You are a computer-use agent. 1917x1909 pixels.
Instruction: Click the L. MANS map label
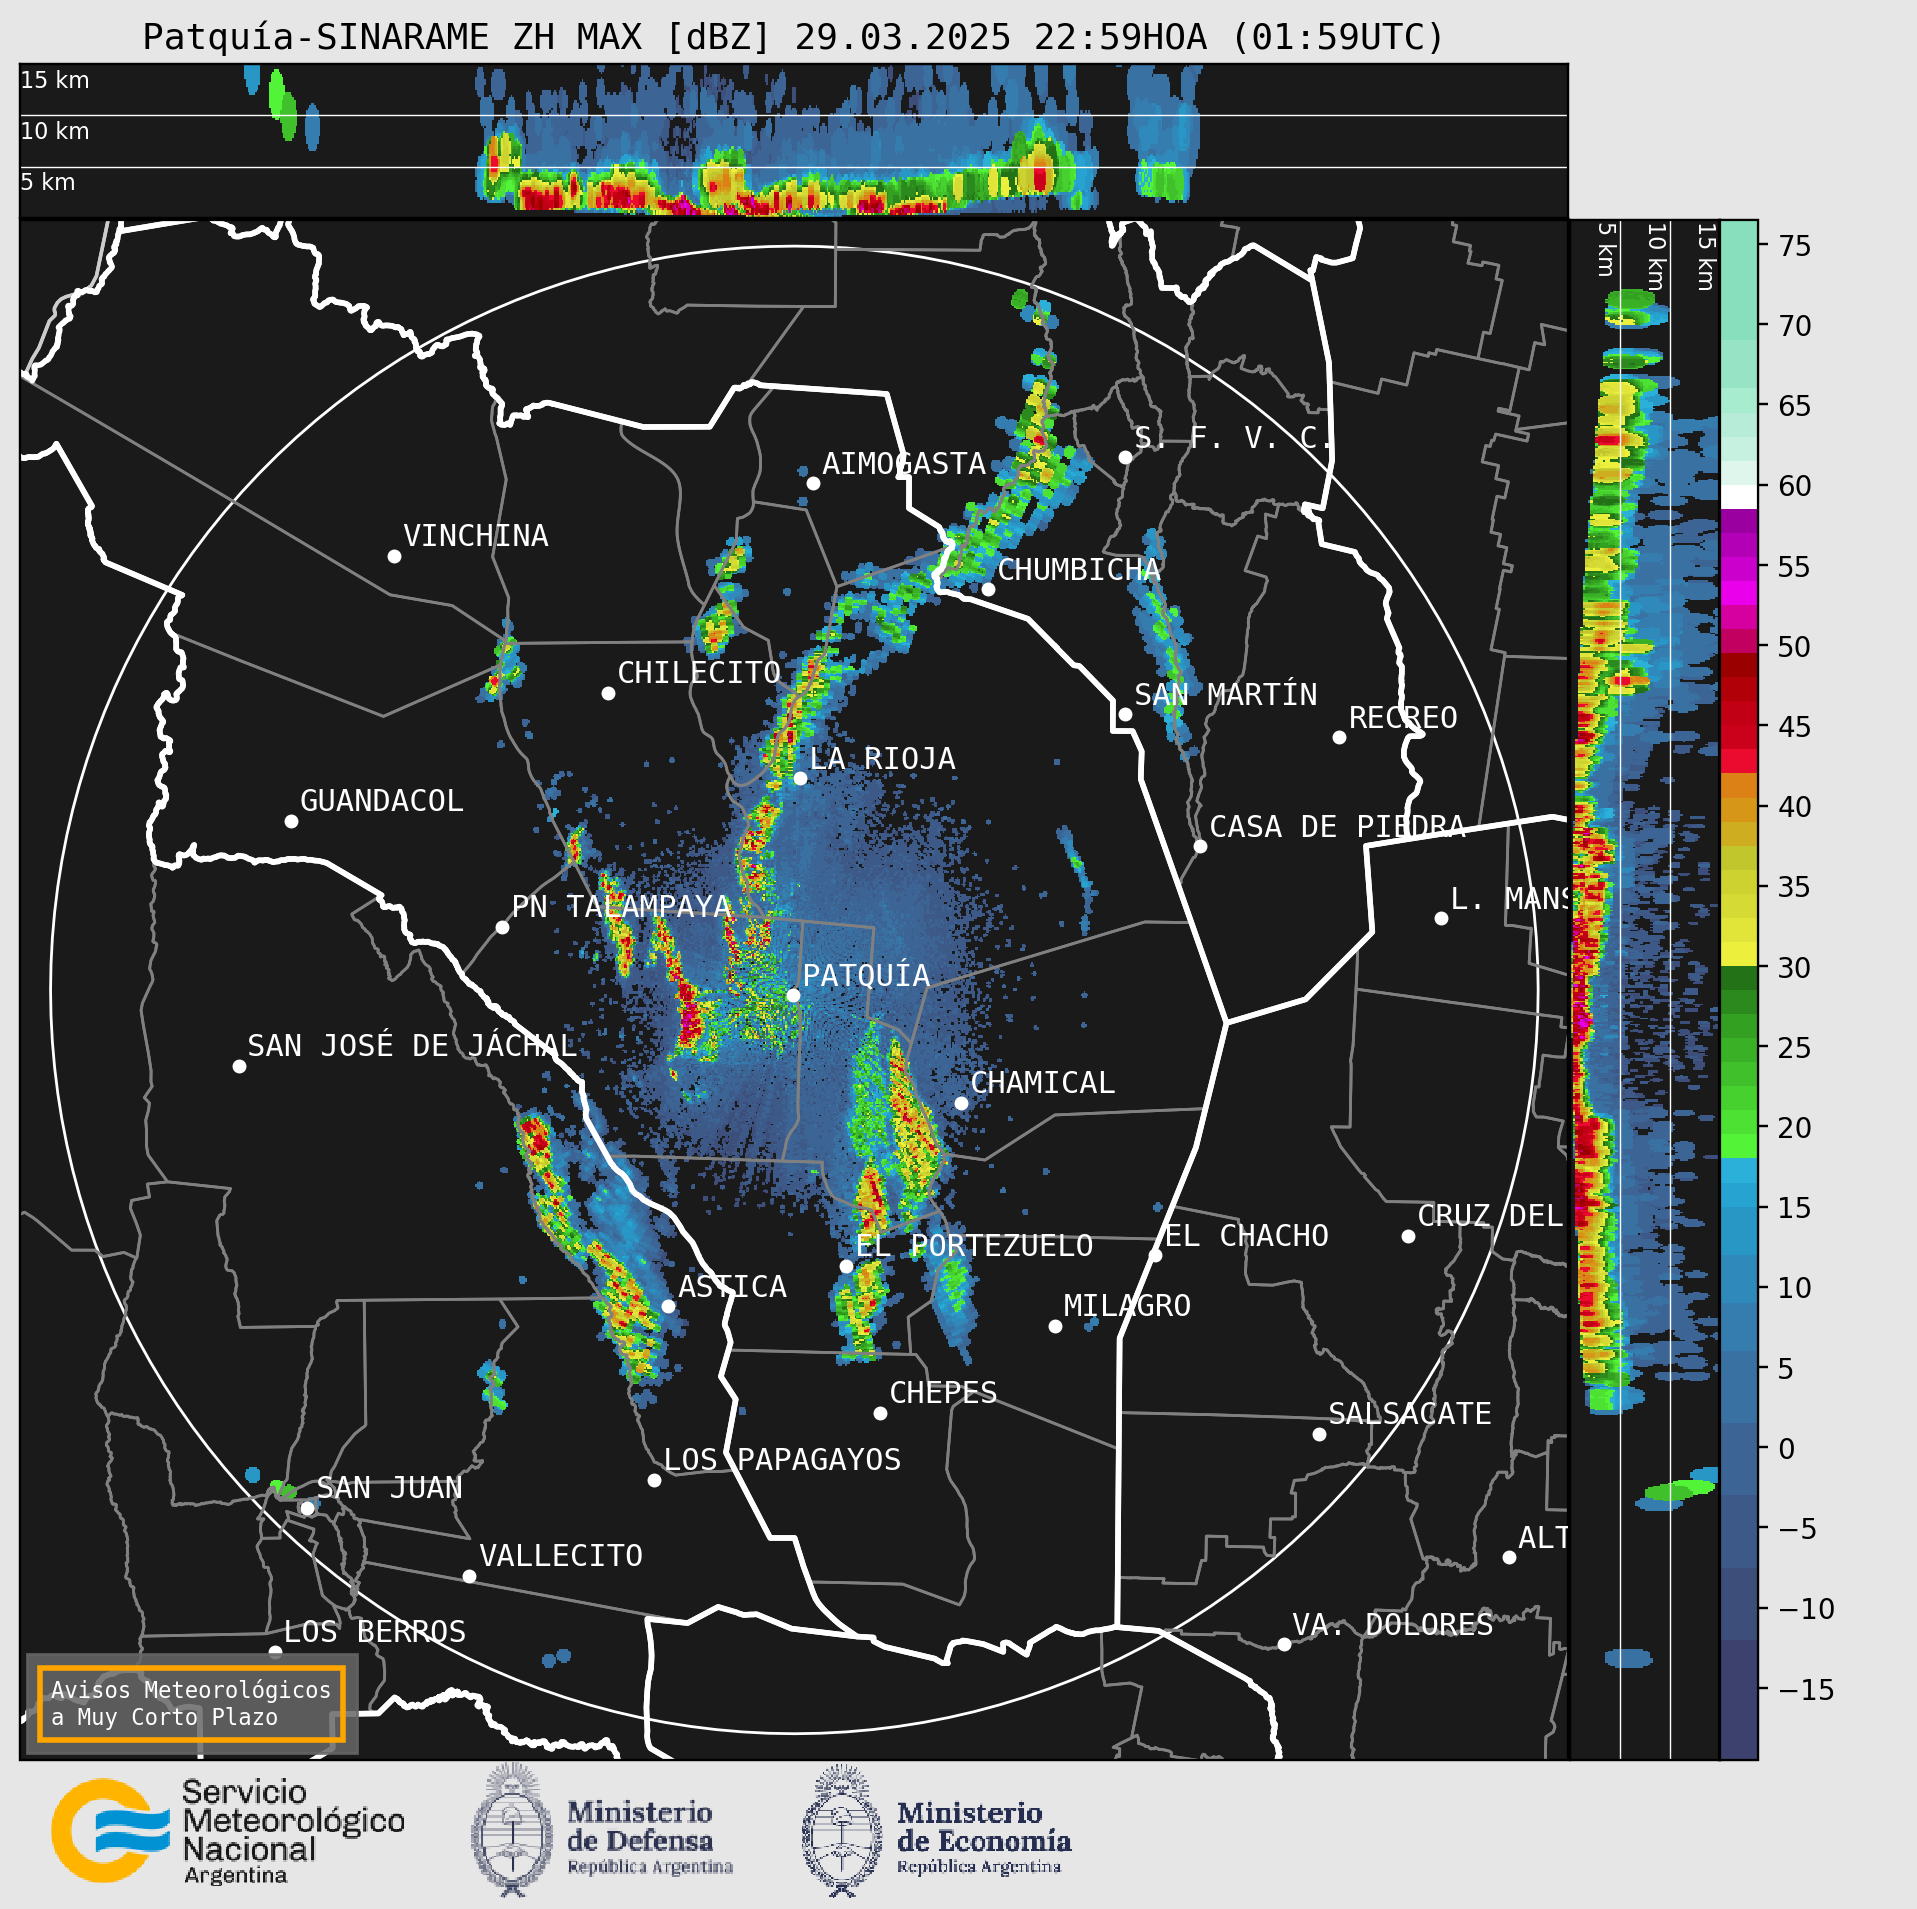point(1508,899)
